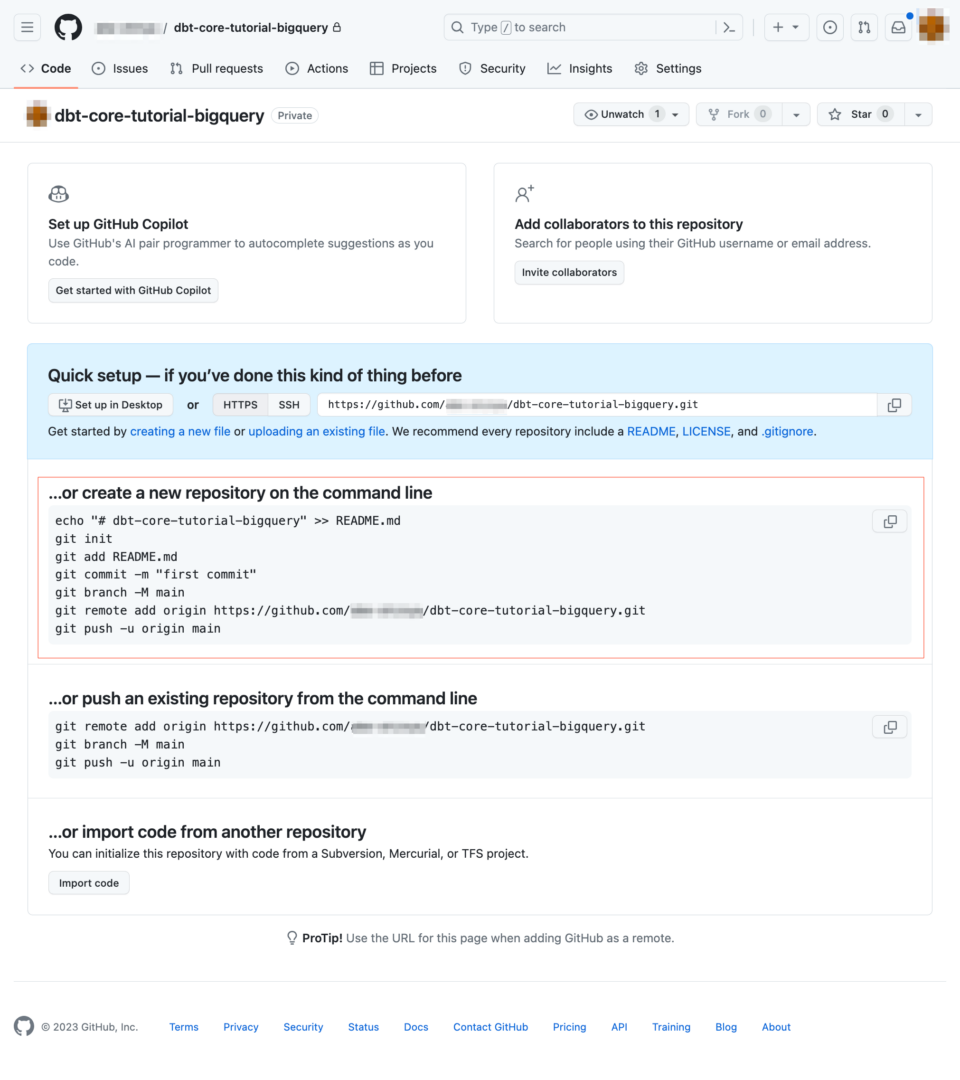Open your pull requests via the header icon
The image size is (960, 1080).
863,27
